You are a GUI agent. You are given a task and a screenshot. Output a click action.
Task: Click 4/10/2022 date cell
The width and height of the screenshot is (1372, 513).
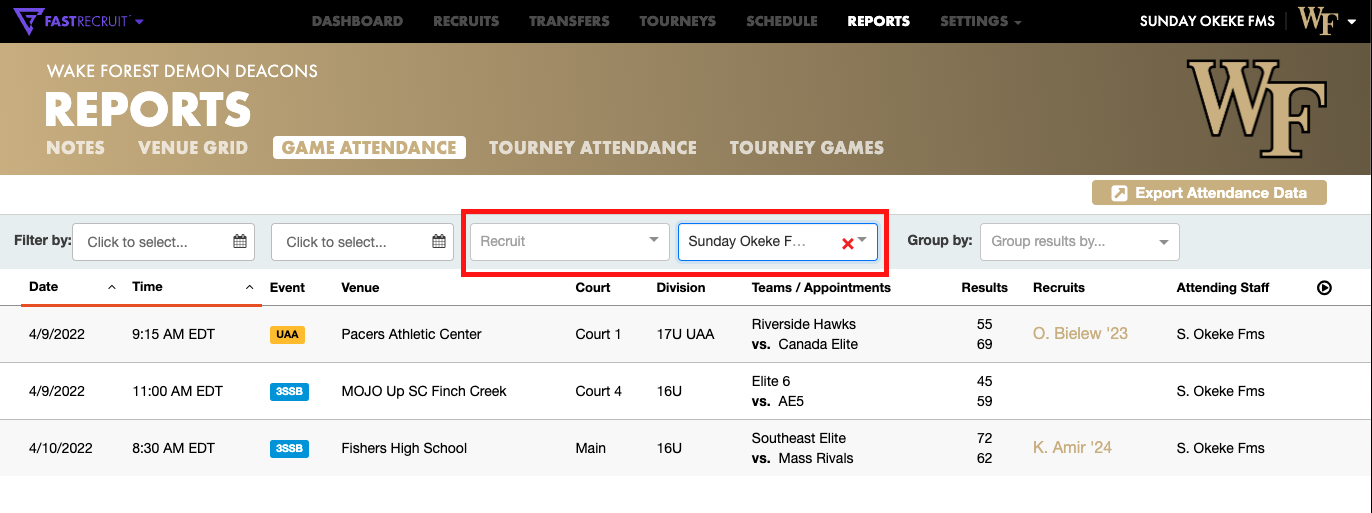[60, 448]
